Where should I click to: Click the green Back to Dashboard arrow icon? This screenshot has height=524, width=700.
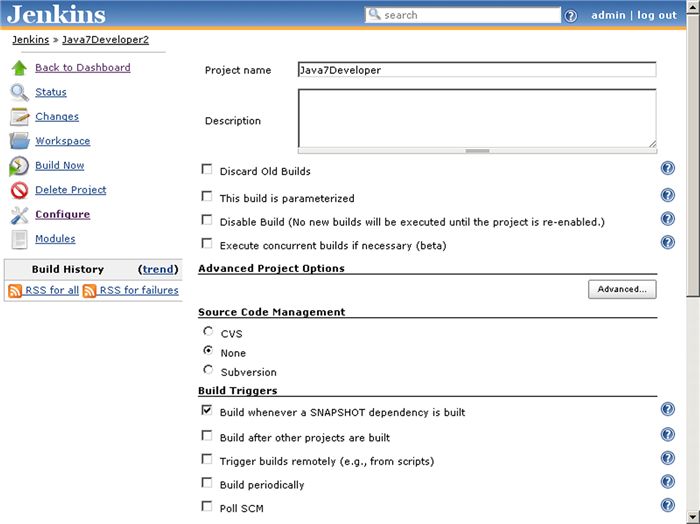click(x=19, y=68)
